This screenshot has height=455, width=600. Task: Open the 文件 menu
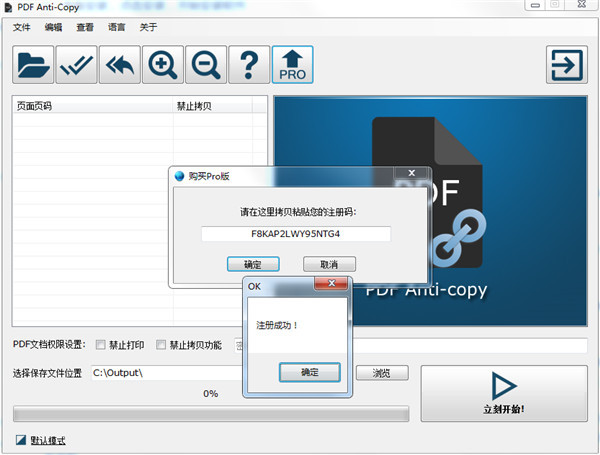(21, 27)
